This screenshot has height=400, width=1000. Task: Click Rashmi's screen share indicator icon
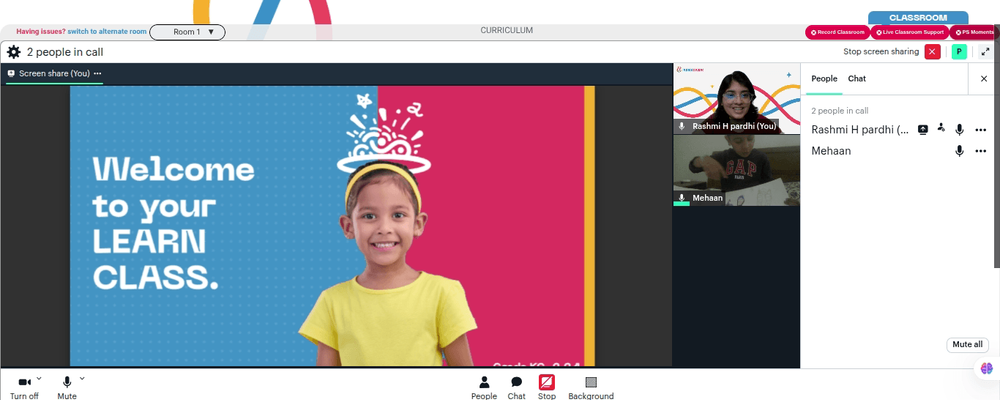[x=923, y=130]
